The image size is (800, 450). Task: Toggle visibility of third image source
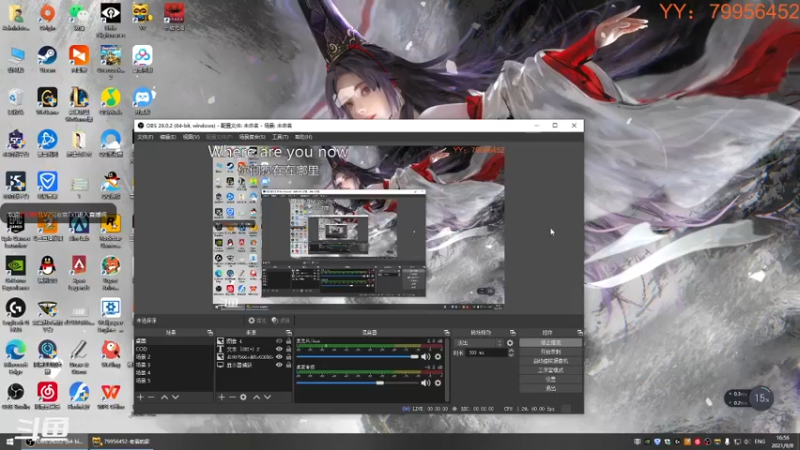click(x=279, y=357)
